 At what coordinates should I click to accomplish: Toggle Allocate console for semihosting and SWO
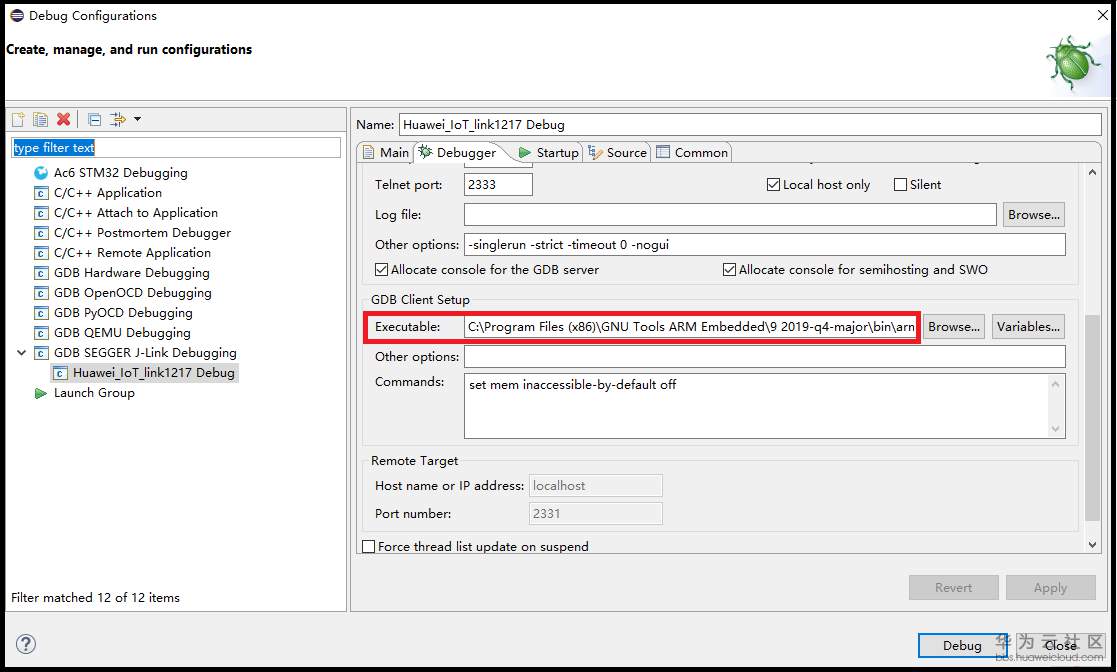[x=729, y=269]
